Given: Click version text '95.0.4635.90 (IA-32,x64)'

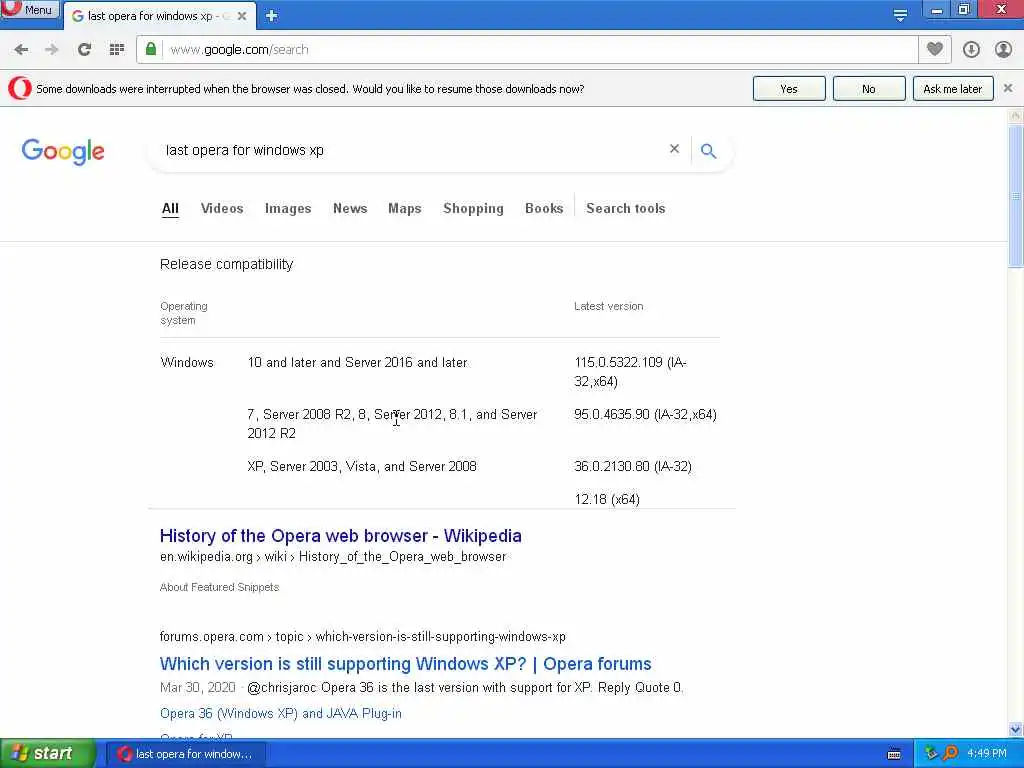Looking at the screenshot, I should pyautogui.click(x=645, y=415).
